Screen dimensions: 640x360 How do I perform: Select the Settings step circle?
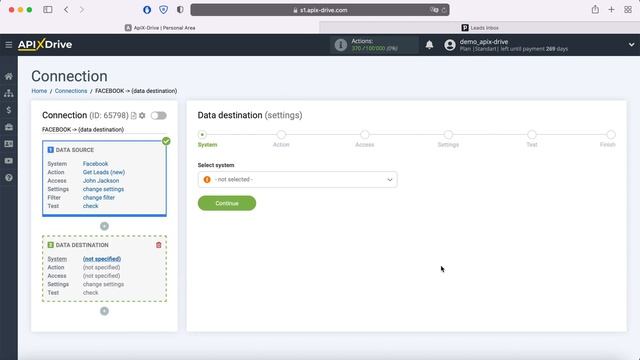point(448,135)
